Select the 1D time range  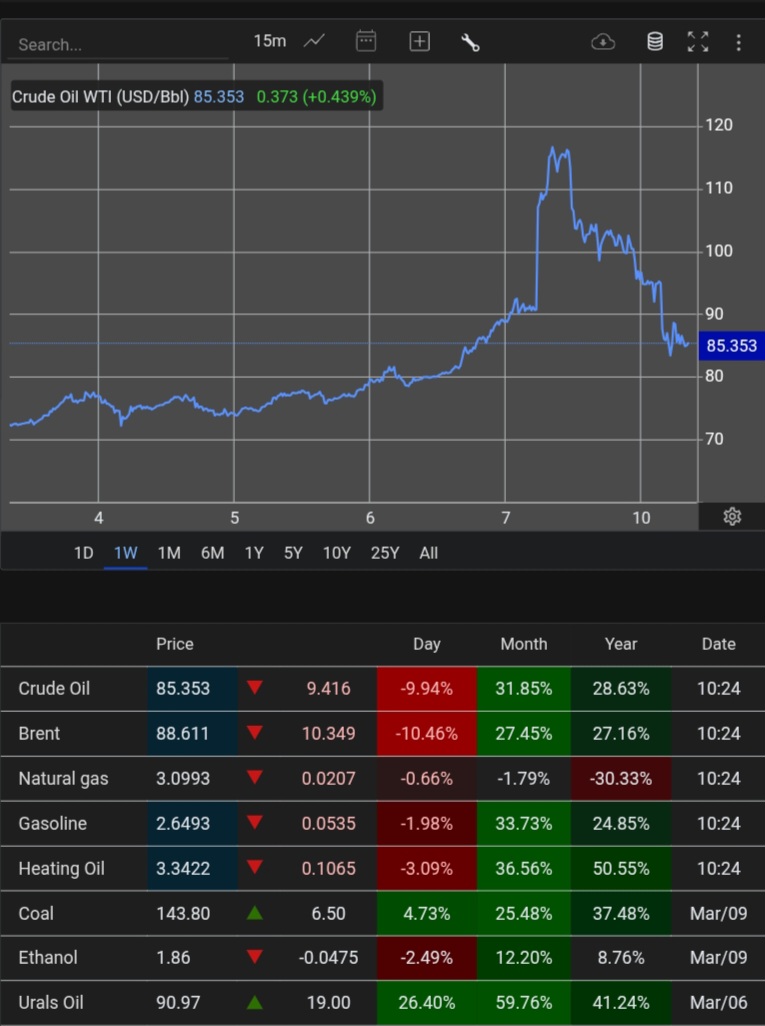tap(83, 554)
